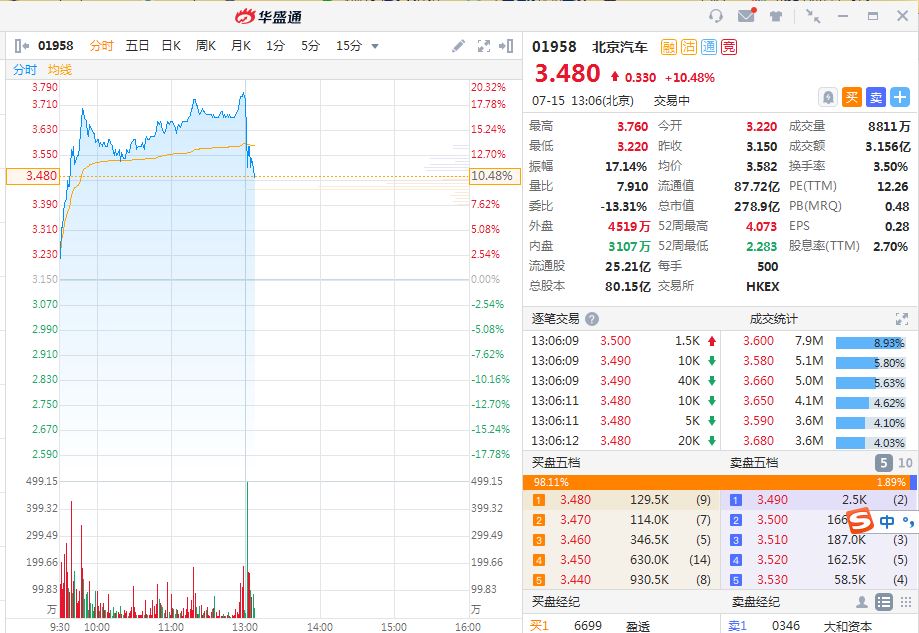Click the 融 margin badge

[668, 47]
